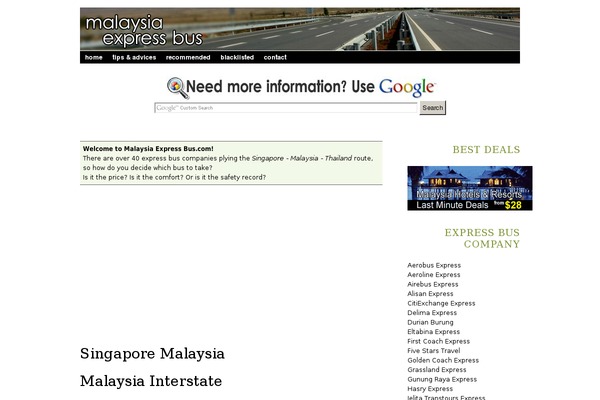The width and height of the screenshot is (600, 400).
Task: Open the home menu item
Action: (x=94, y=57)
